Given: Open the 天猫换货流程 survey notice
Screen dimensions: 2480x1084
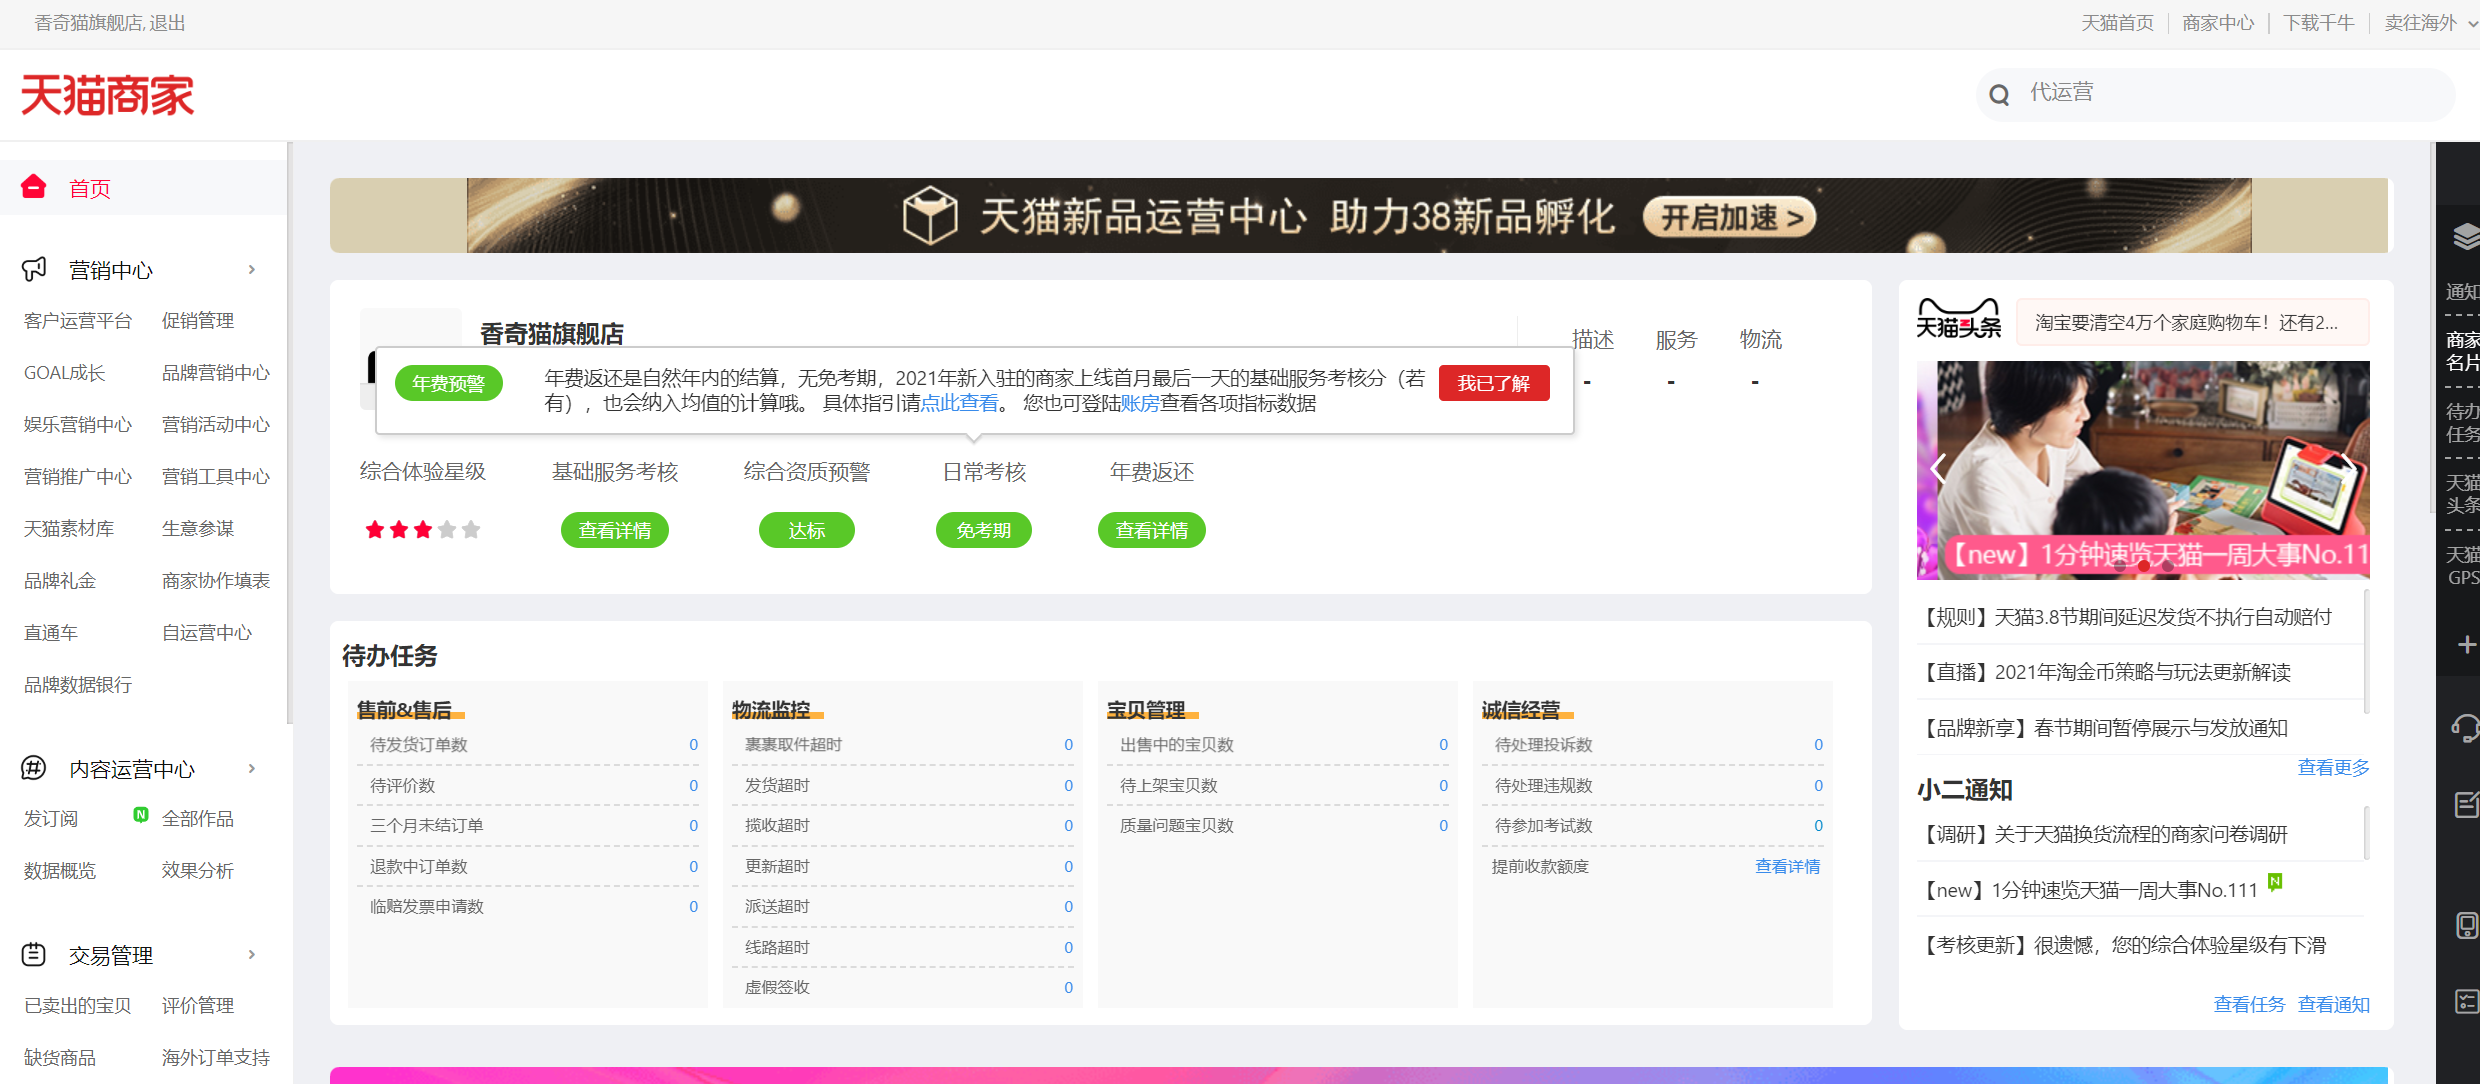Looking at the screenshot, I should [2102, 834].
